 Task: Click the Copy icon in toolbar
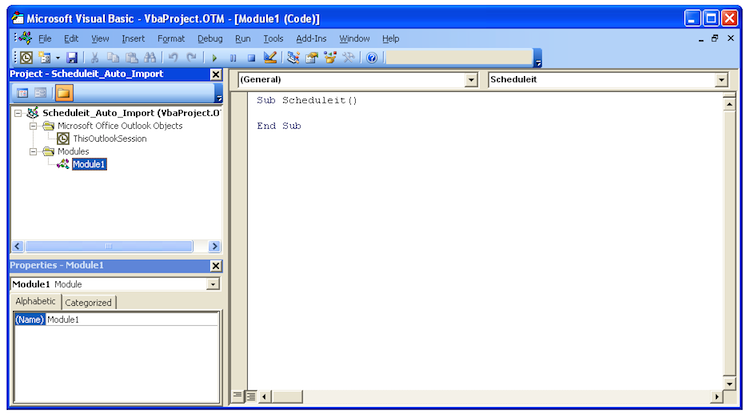(113, 58)
